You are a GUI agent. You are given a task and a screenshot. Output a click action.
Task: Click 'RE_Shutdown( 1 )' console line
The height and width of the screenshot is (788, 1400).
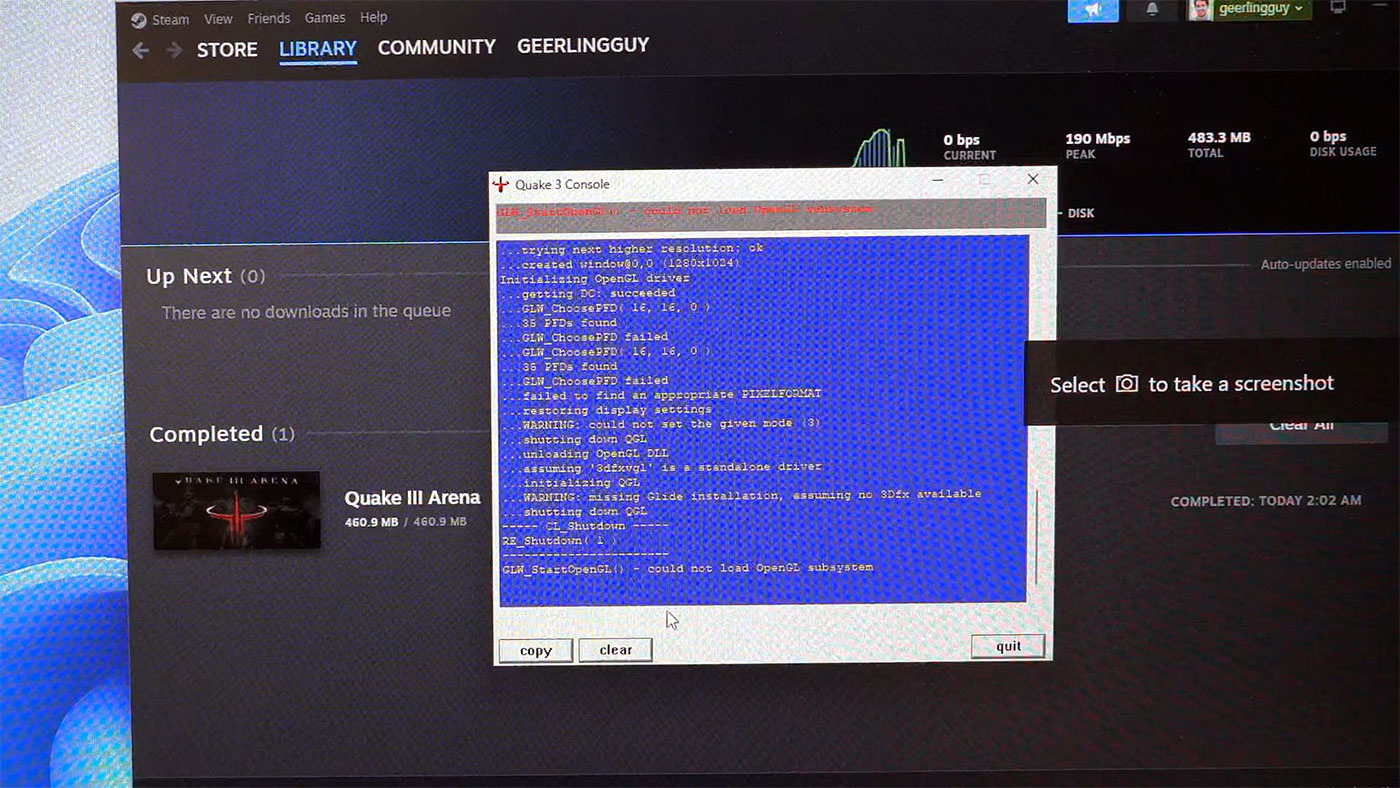(560, 540)
